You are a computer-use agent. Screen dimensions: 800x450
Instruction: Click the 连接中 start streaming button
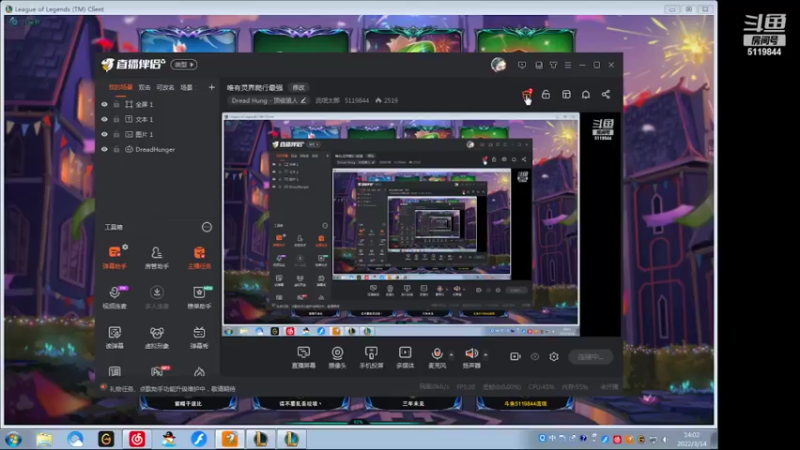click(590, 357)
